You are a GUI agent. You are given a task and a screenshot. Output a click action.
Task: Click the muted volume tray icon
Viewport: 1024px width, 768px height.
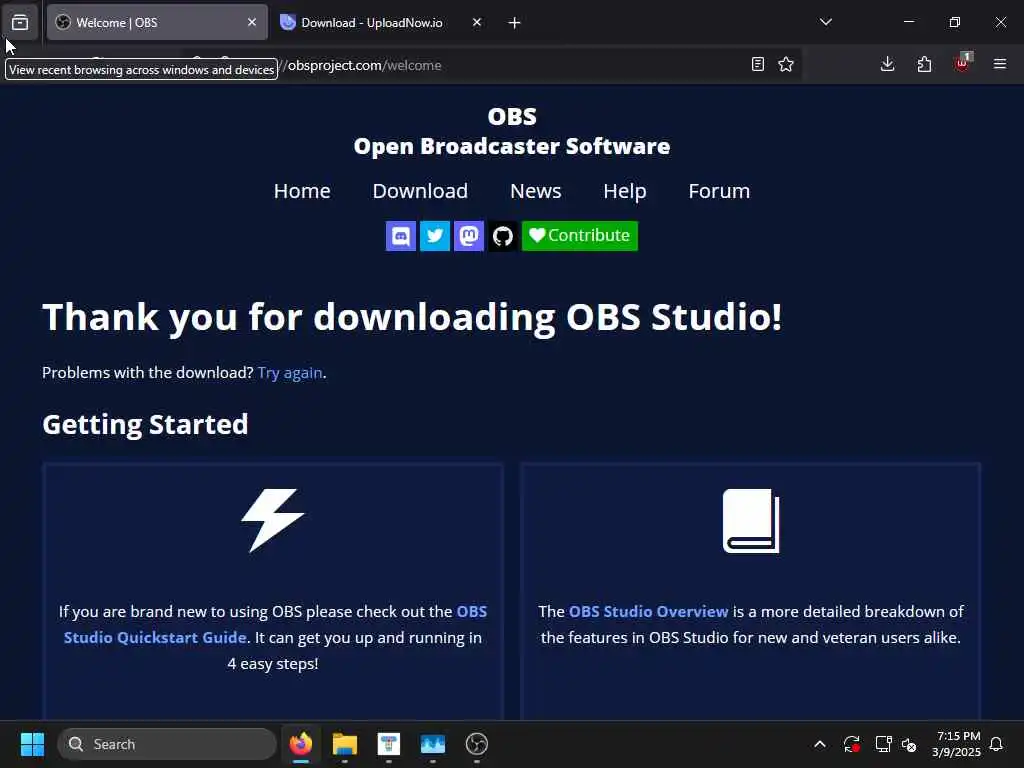[909, 744]
